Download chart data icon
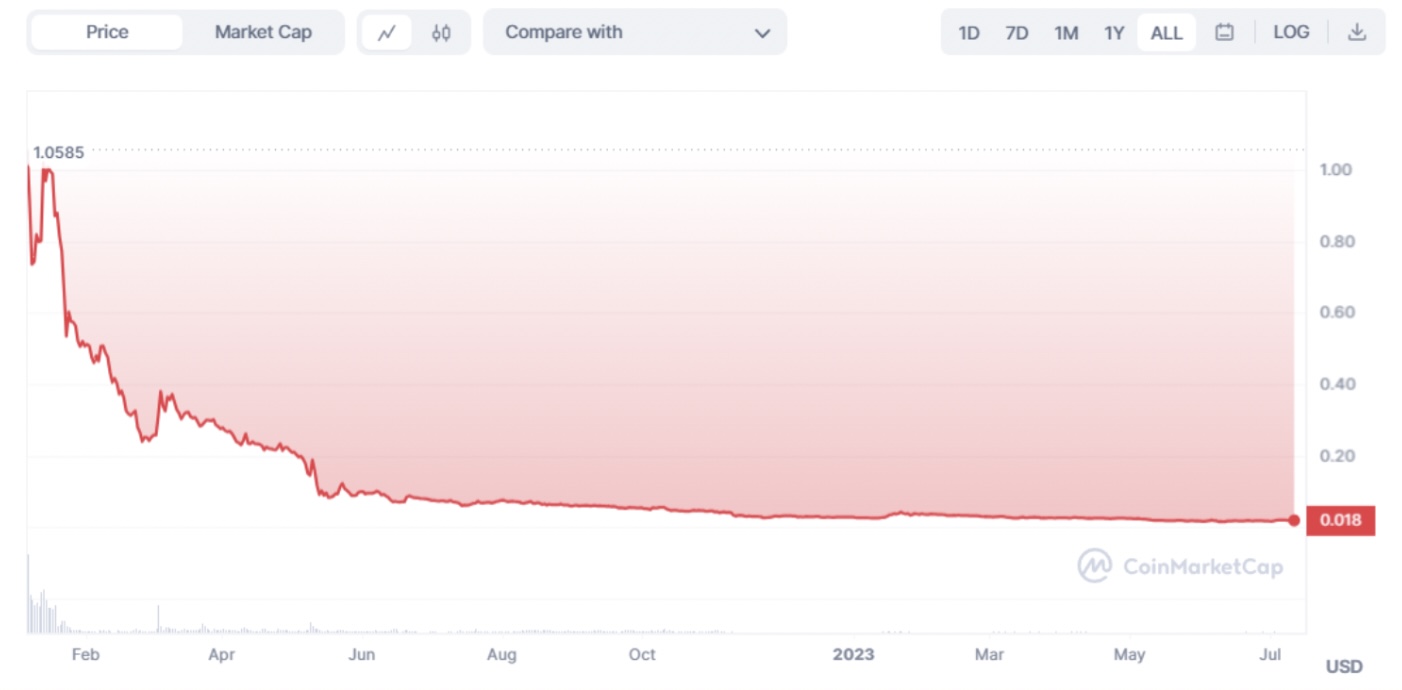The image size is (1402, 690). [1357, 32]
